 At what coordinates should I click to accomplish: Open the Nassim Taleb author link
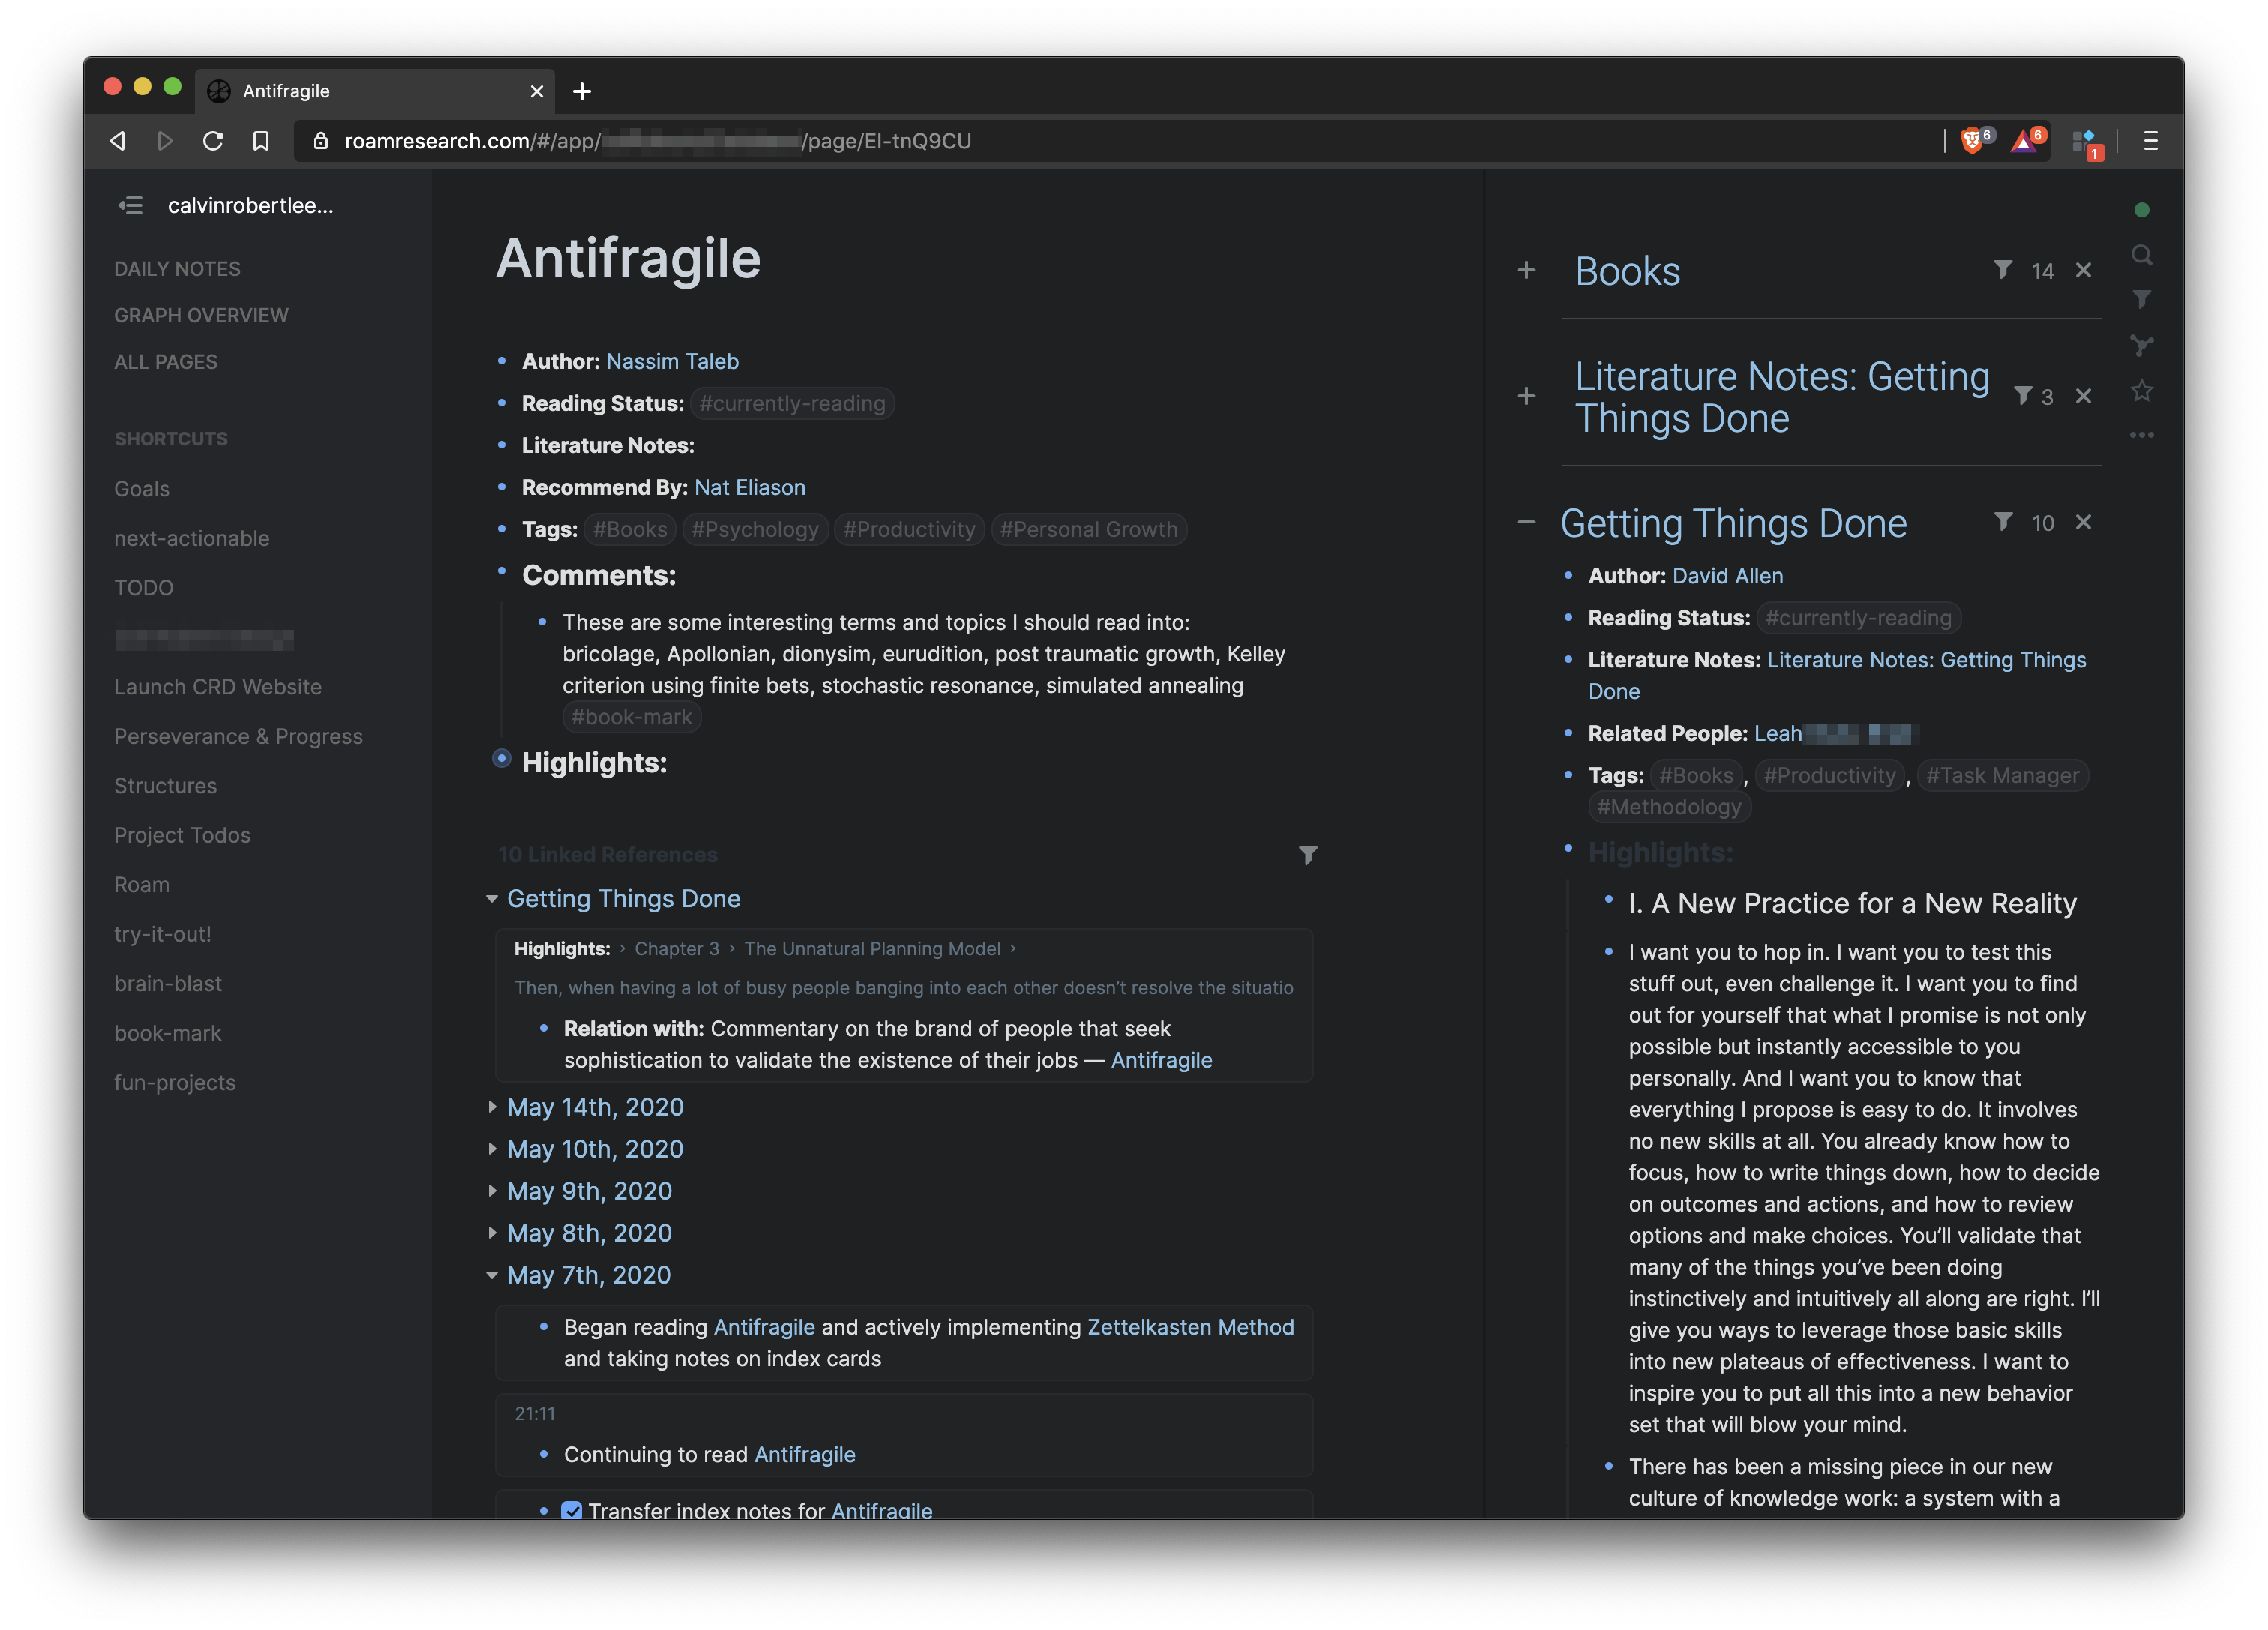click(x=672, y=361)
